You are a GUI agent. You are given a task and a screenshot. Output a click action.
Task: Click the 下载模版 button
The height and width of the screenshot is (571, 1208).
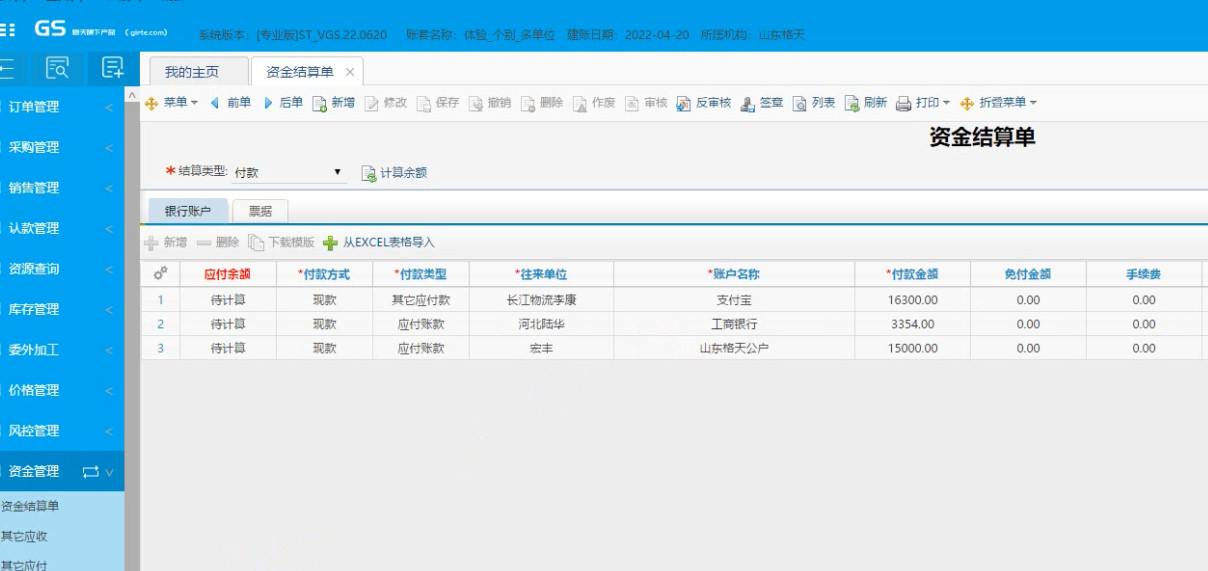pyautogui.click(x=281, y=242)
